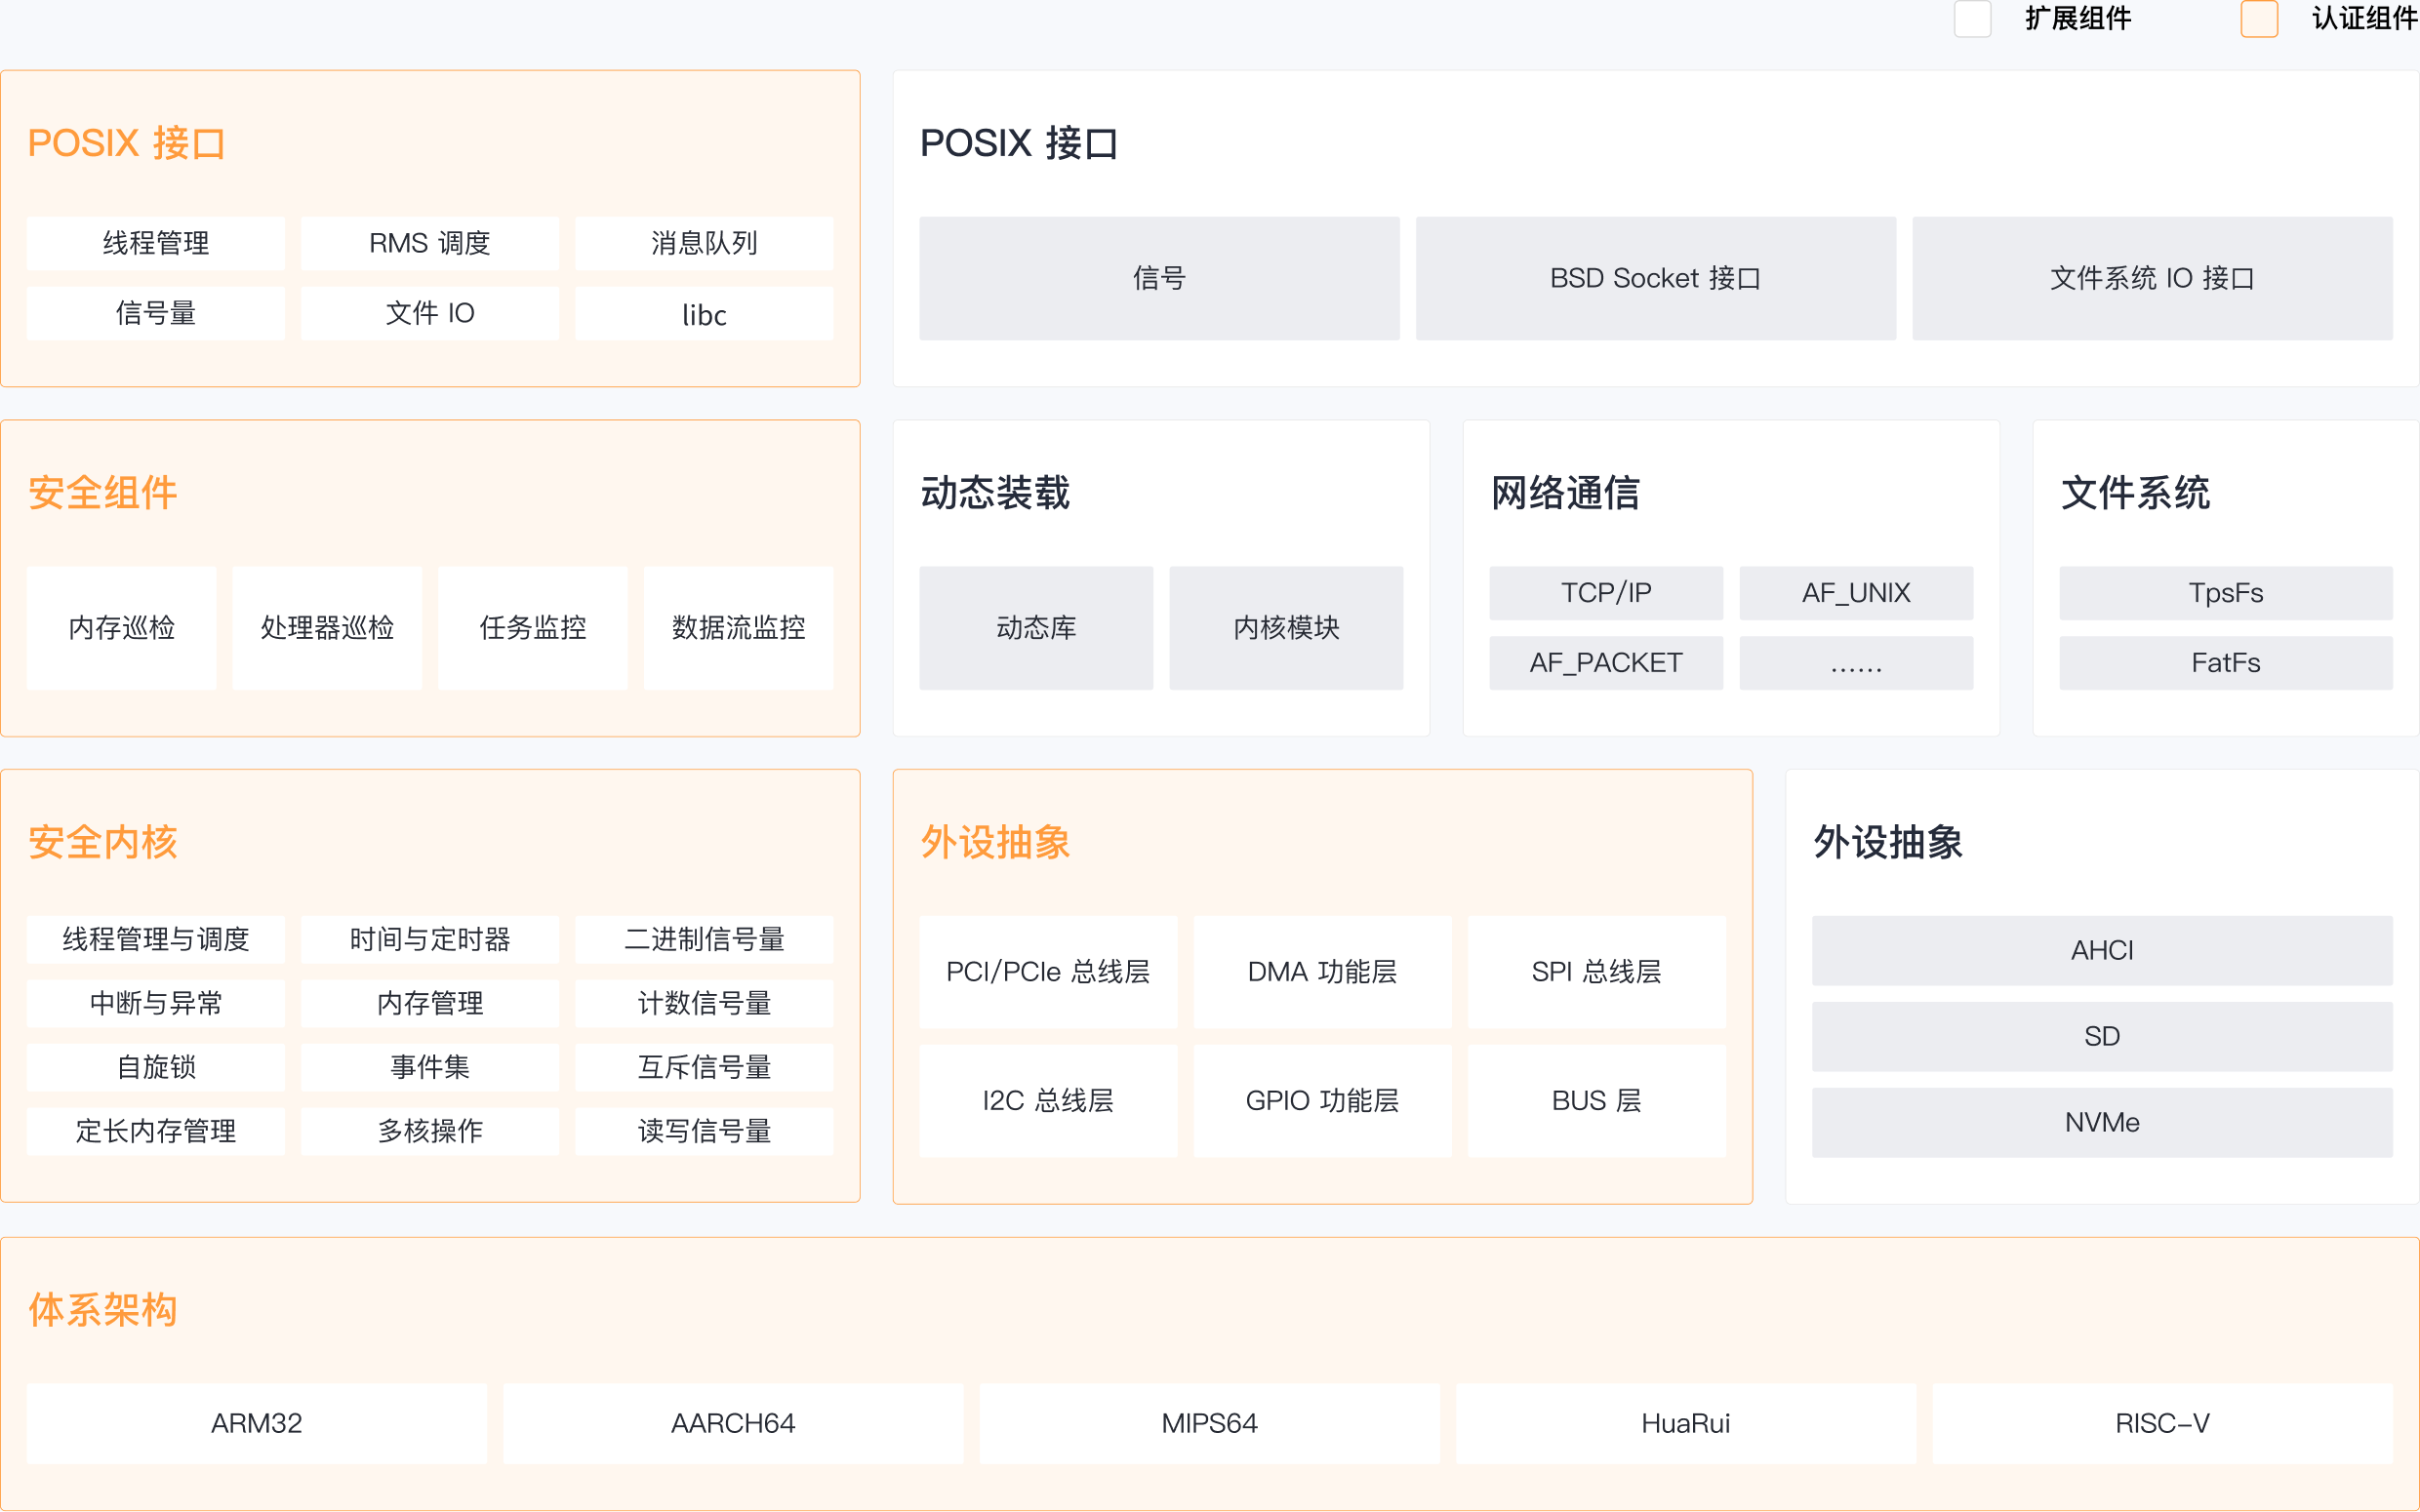
Task: Select the AARCH64 architecture box
Action: point(733,1423)
